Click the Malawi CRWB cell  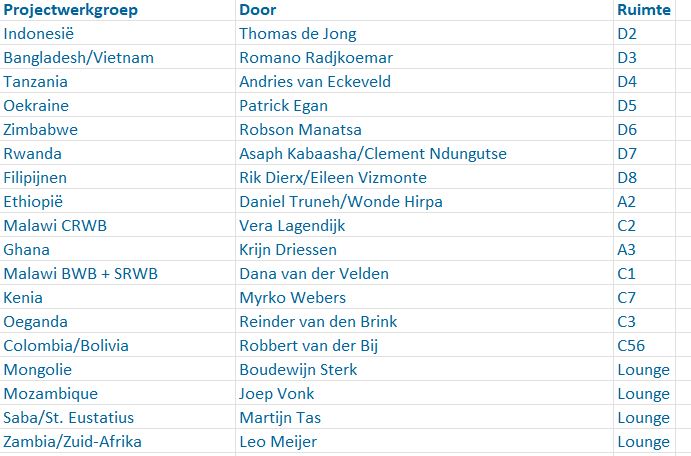pyautogui.click(x=56, y=226)
